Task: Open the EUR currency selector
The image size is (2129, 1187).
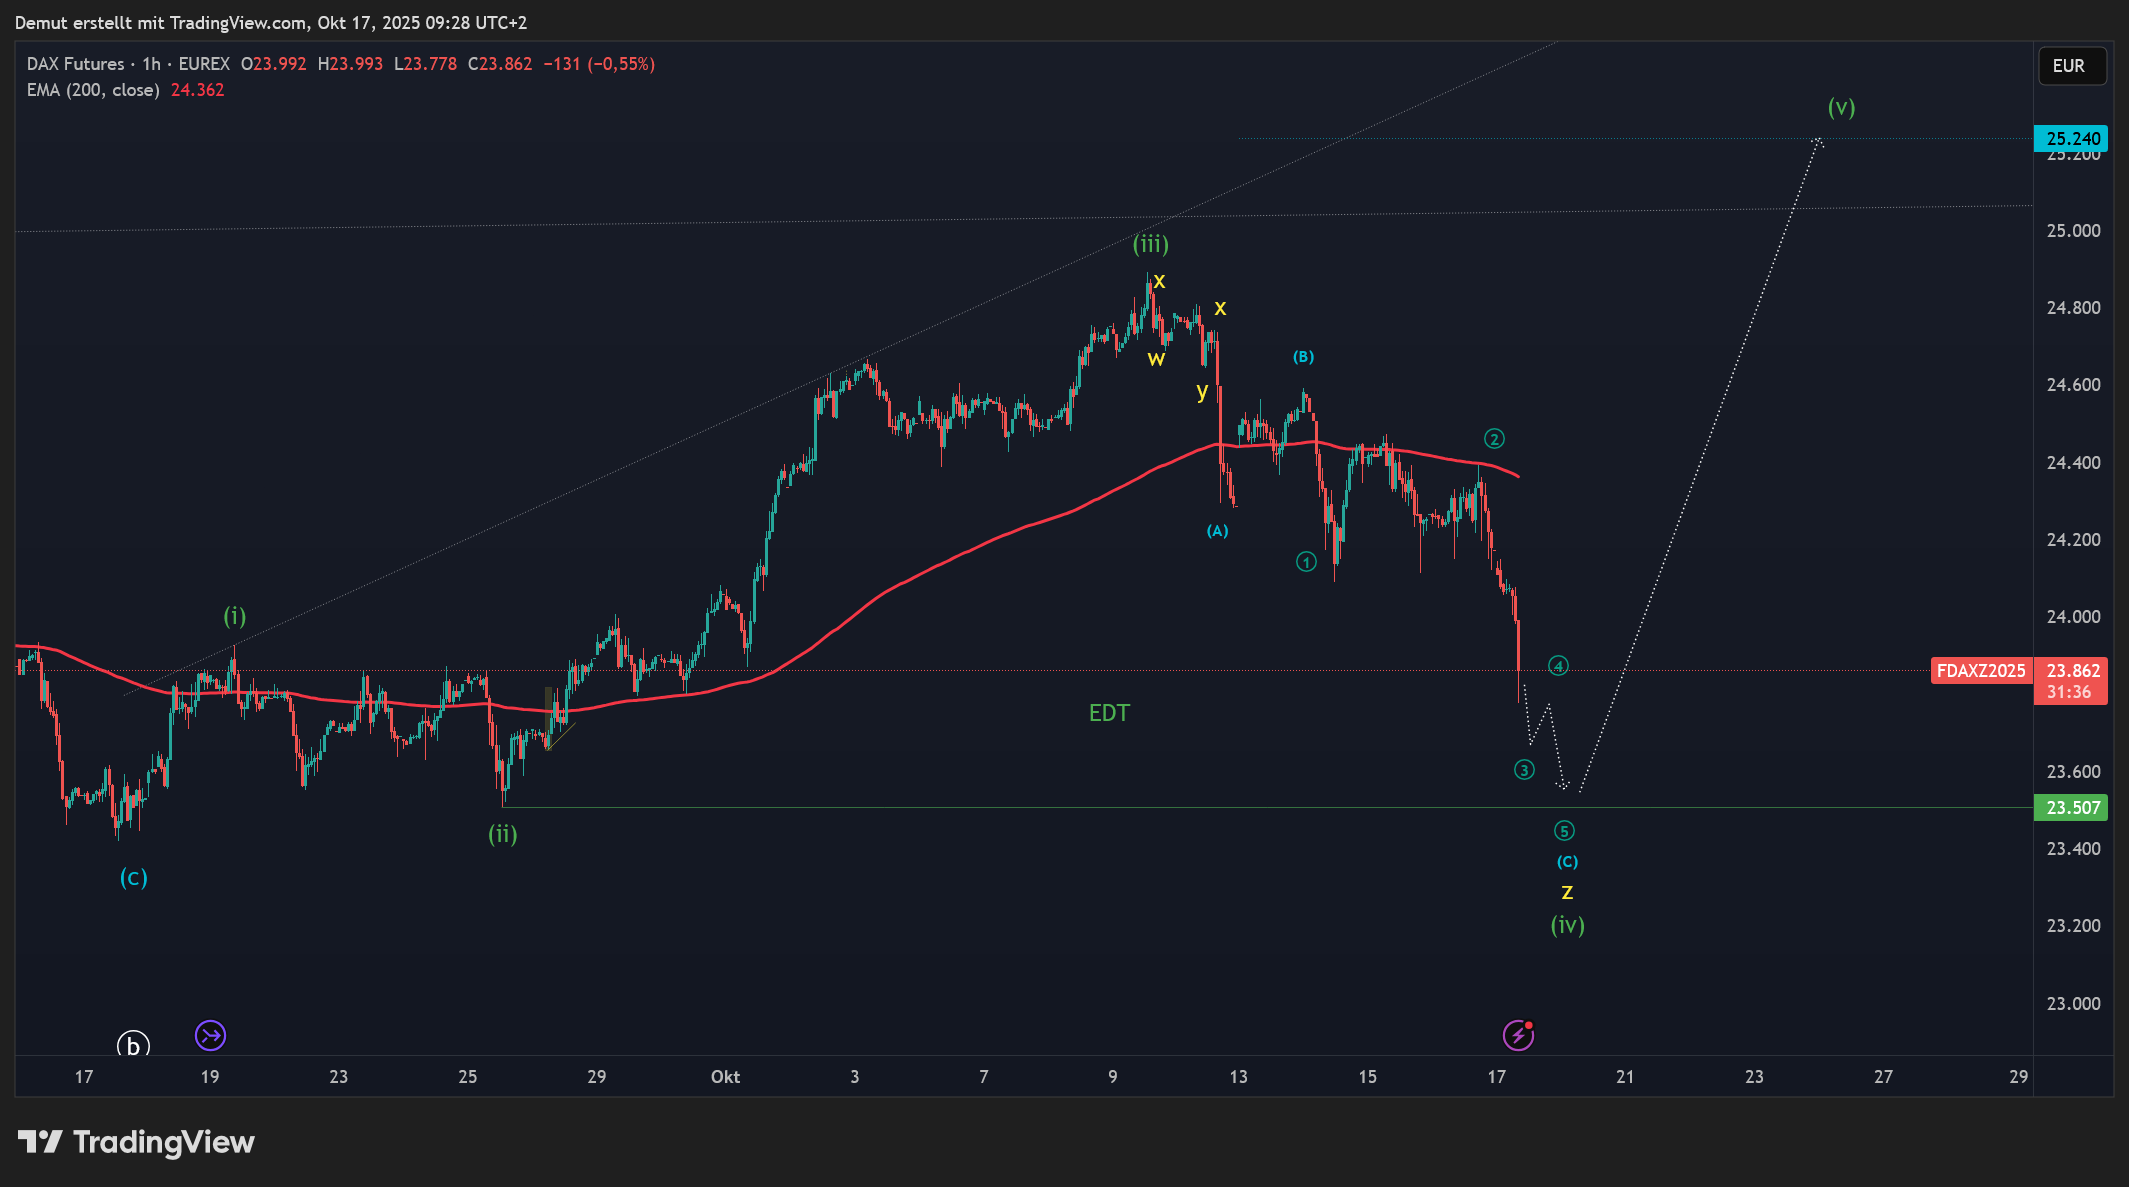Action: 2071,66
